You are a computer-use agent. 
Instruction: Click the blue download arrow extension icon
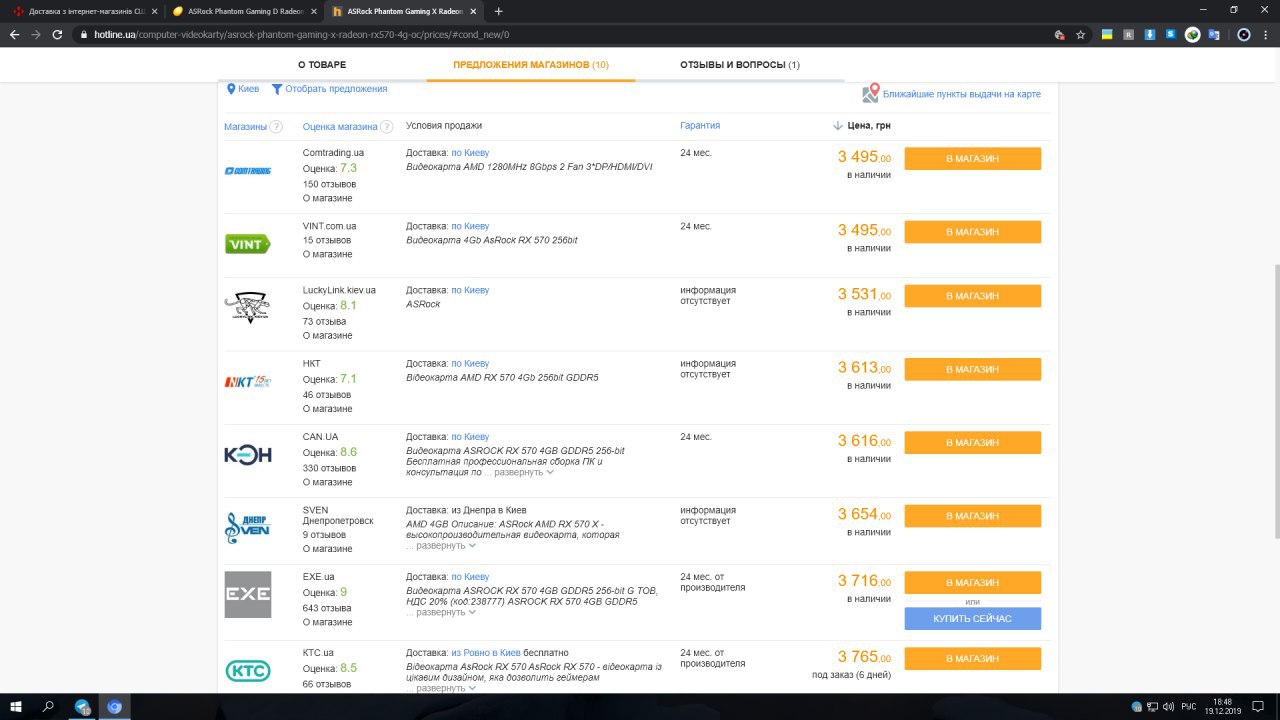1150,34
